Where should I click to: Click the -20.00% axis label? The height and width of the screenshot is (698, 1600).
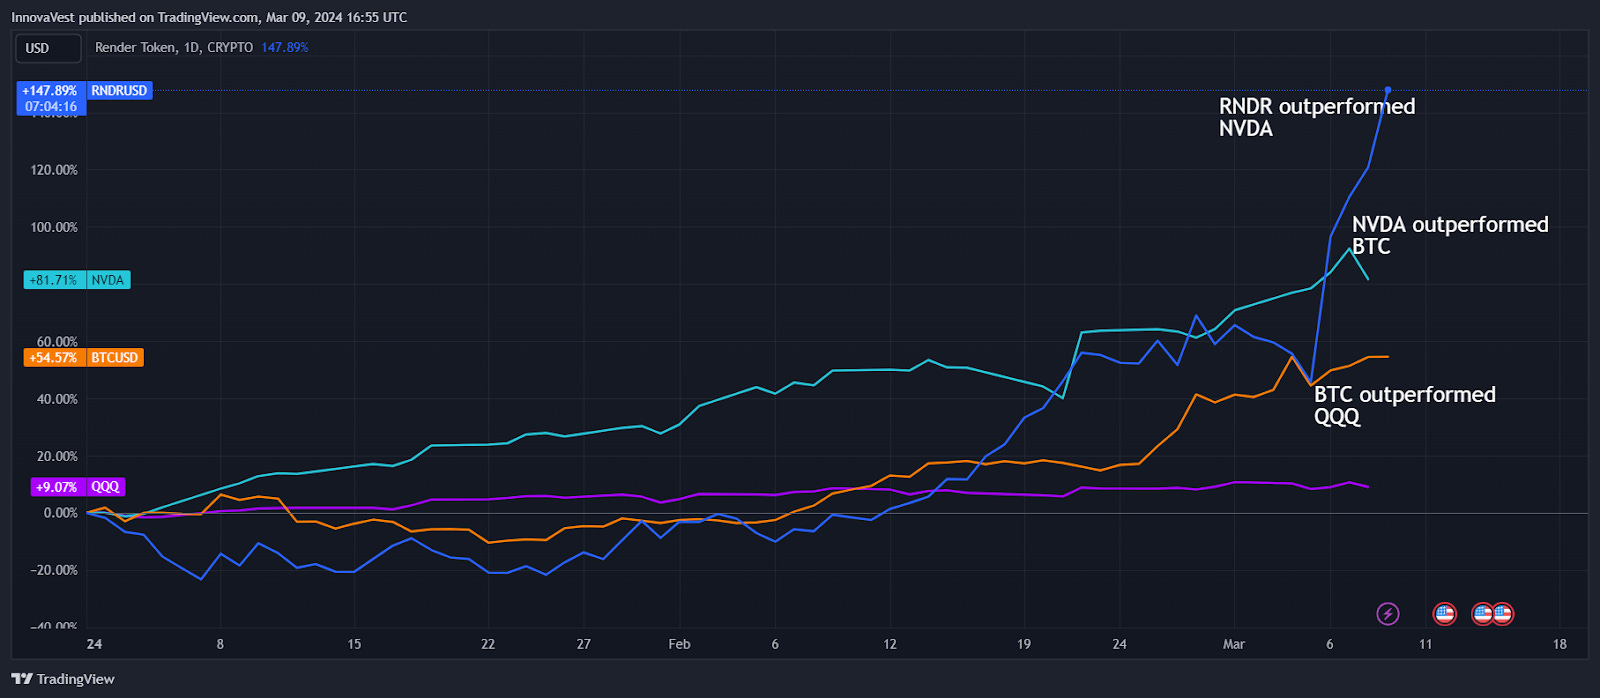coord(54,570)
